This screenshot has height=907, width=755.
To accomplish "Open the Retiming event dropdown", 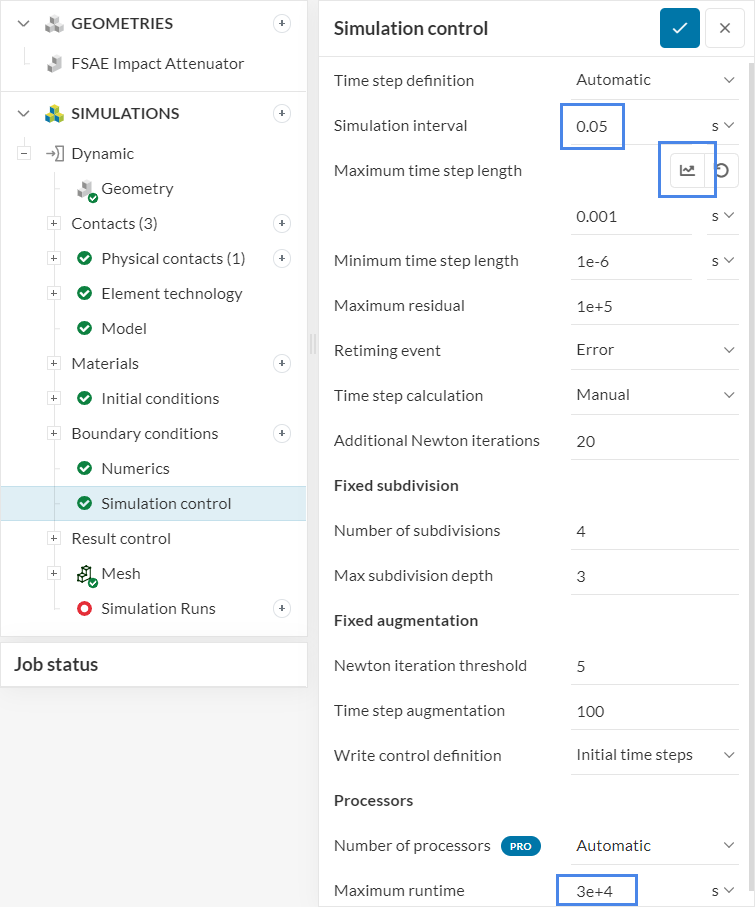I will click(x=654, y=350).
